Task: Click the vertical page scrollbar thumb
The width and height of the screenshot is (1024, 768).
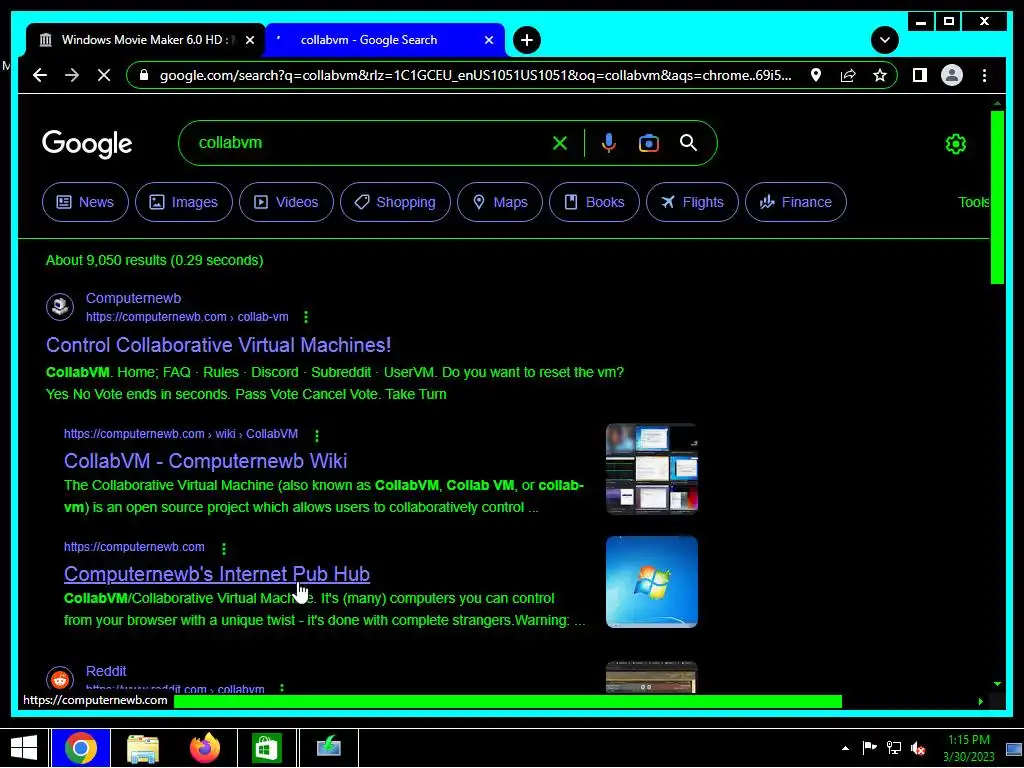Action: point(997,197)
